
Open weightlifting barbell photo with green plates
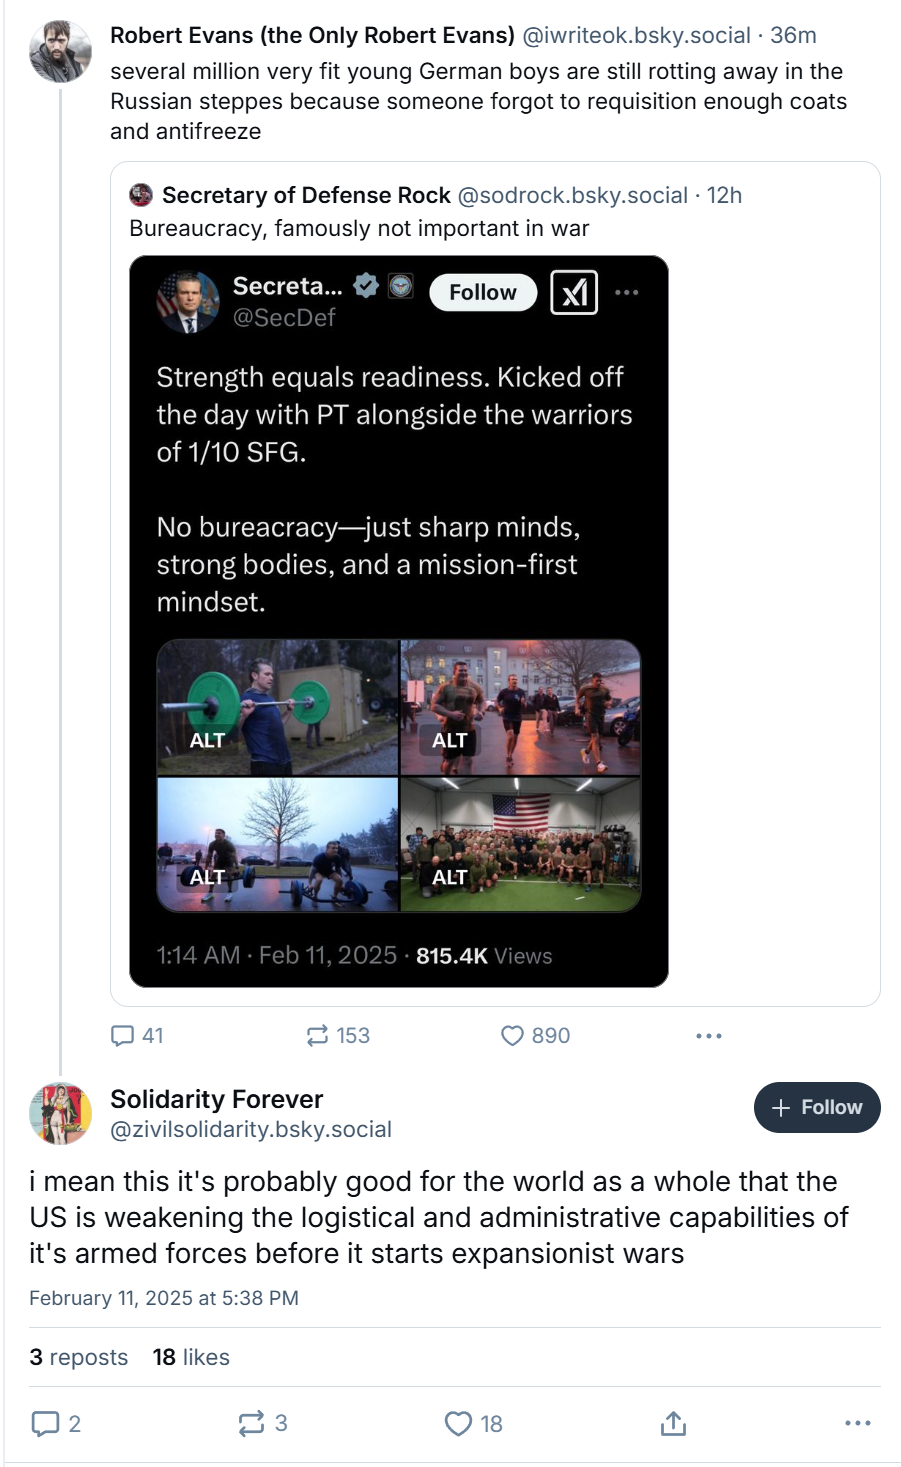[x=278, y=707]
